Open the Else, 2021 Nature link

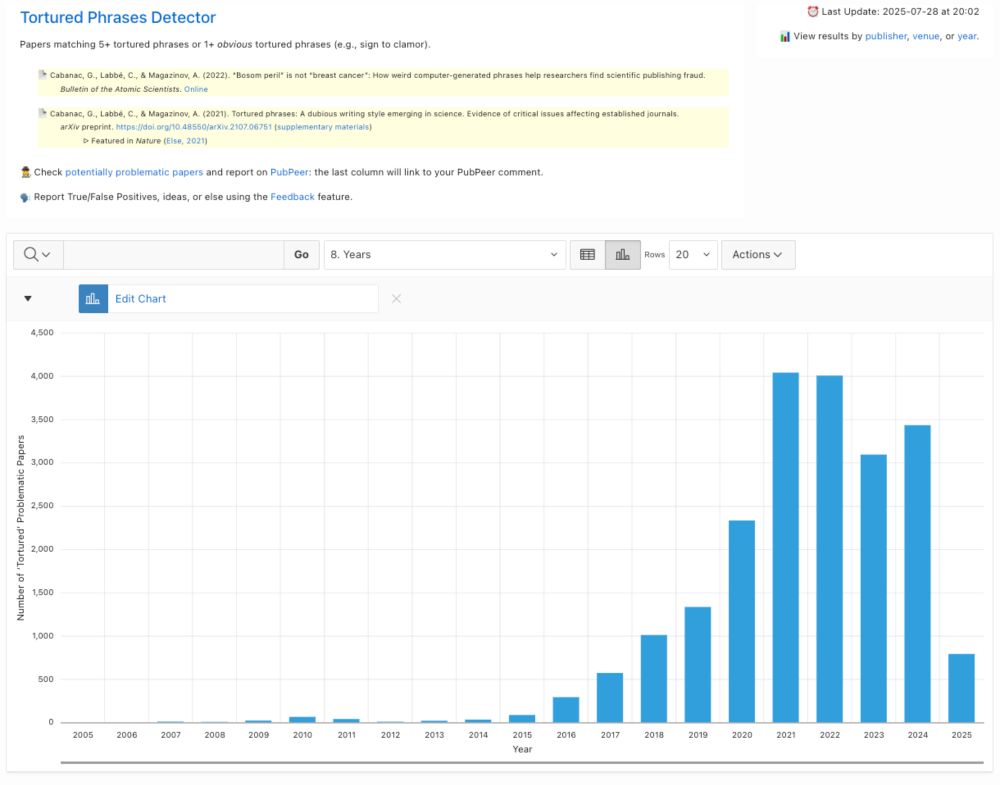(x=186, y=141)
